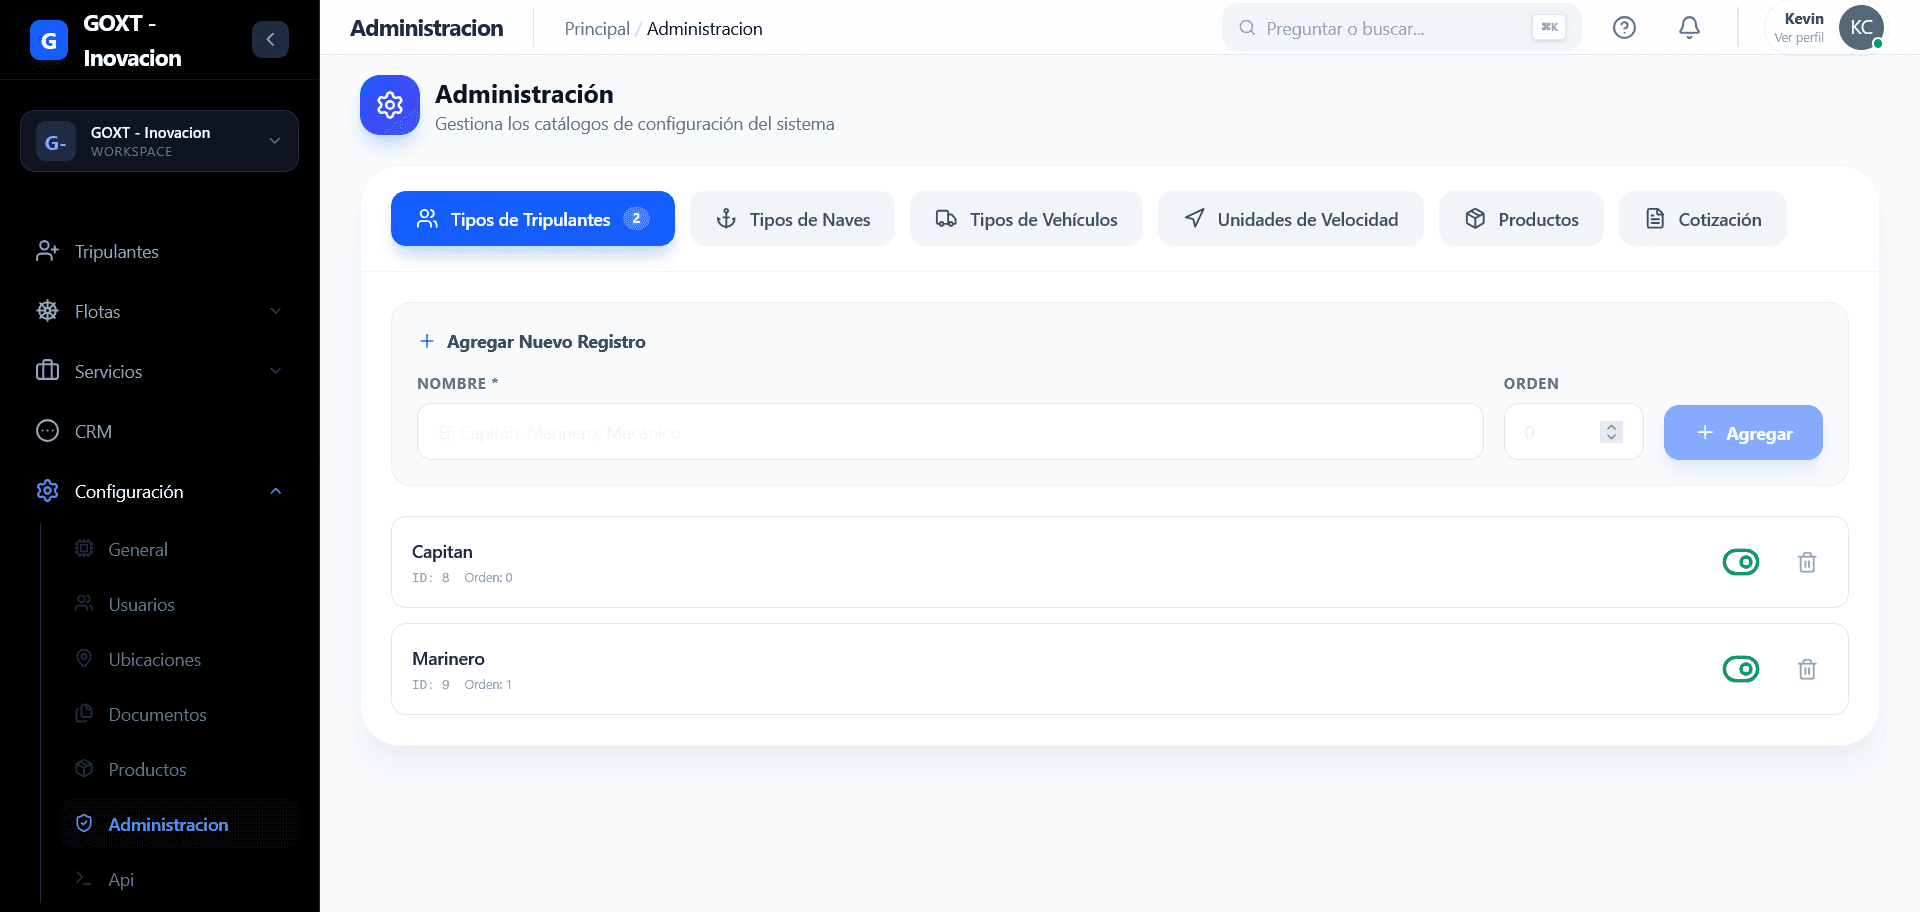The height and width of the screenshot is (912, 1920).
Task: Click the KC profile avatar
Action: [1861, 27]
